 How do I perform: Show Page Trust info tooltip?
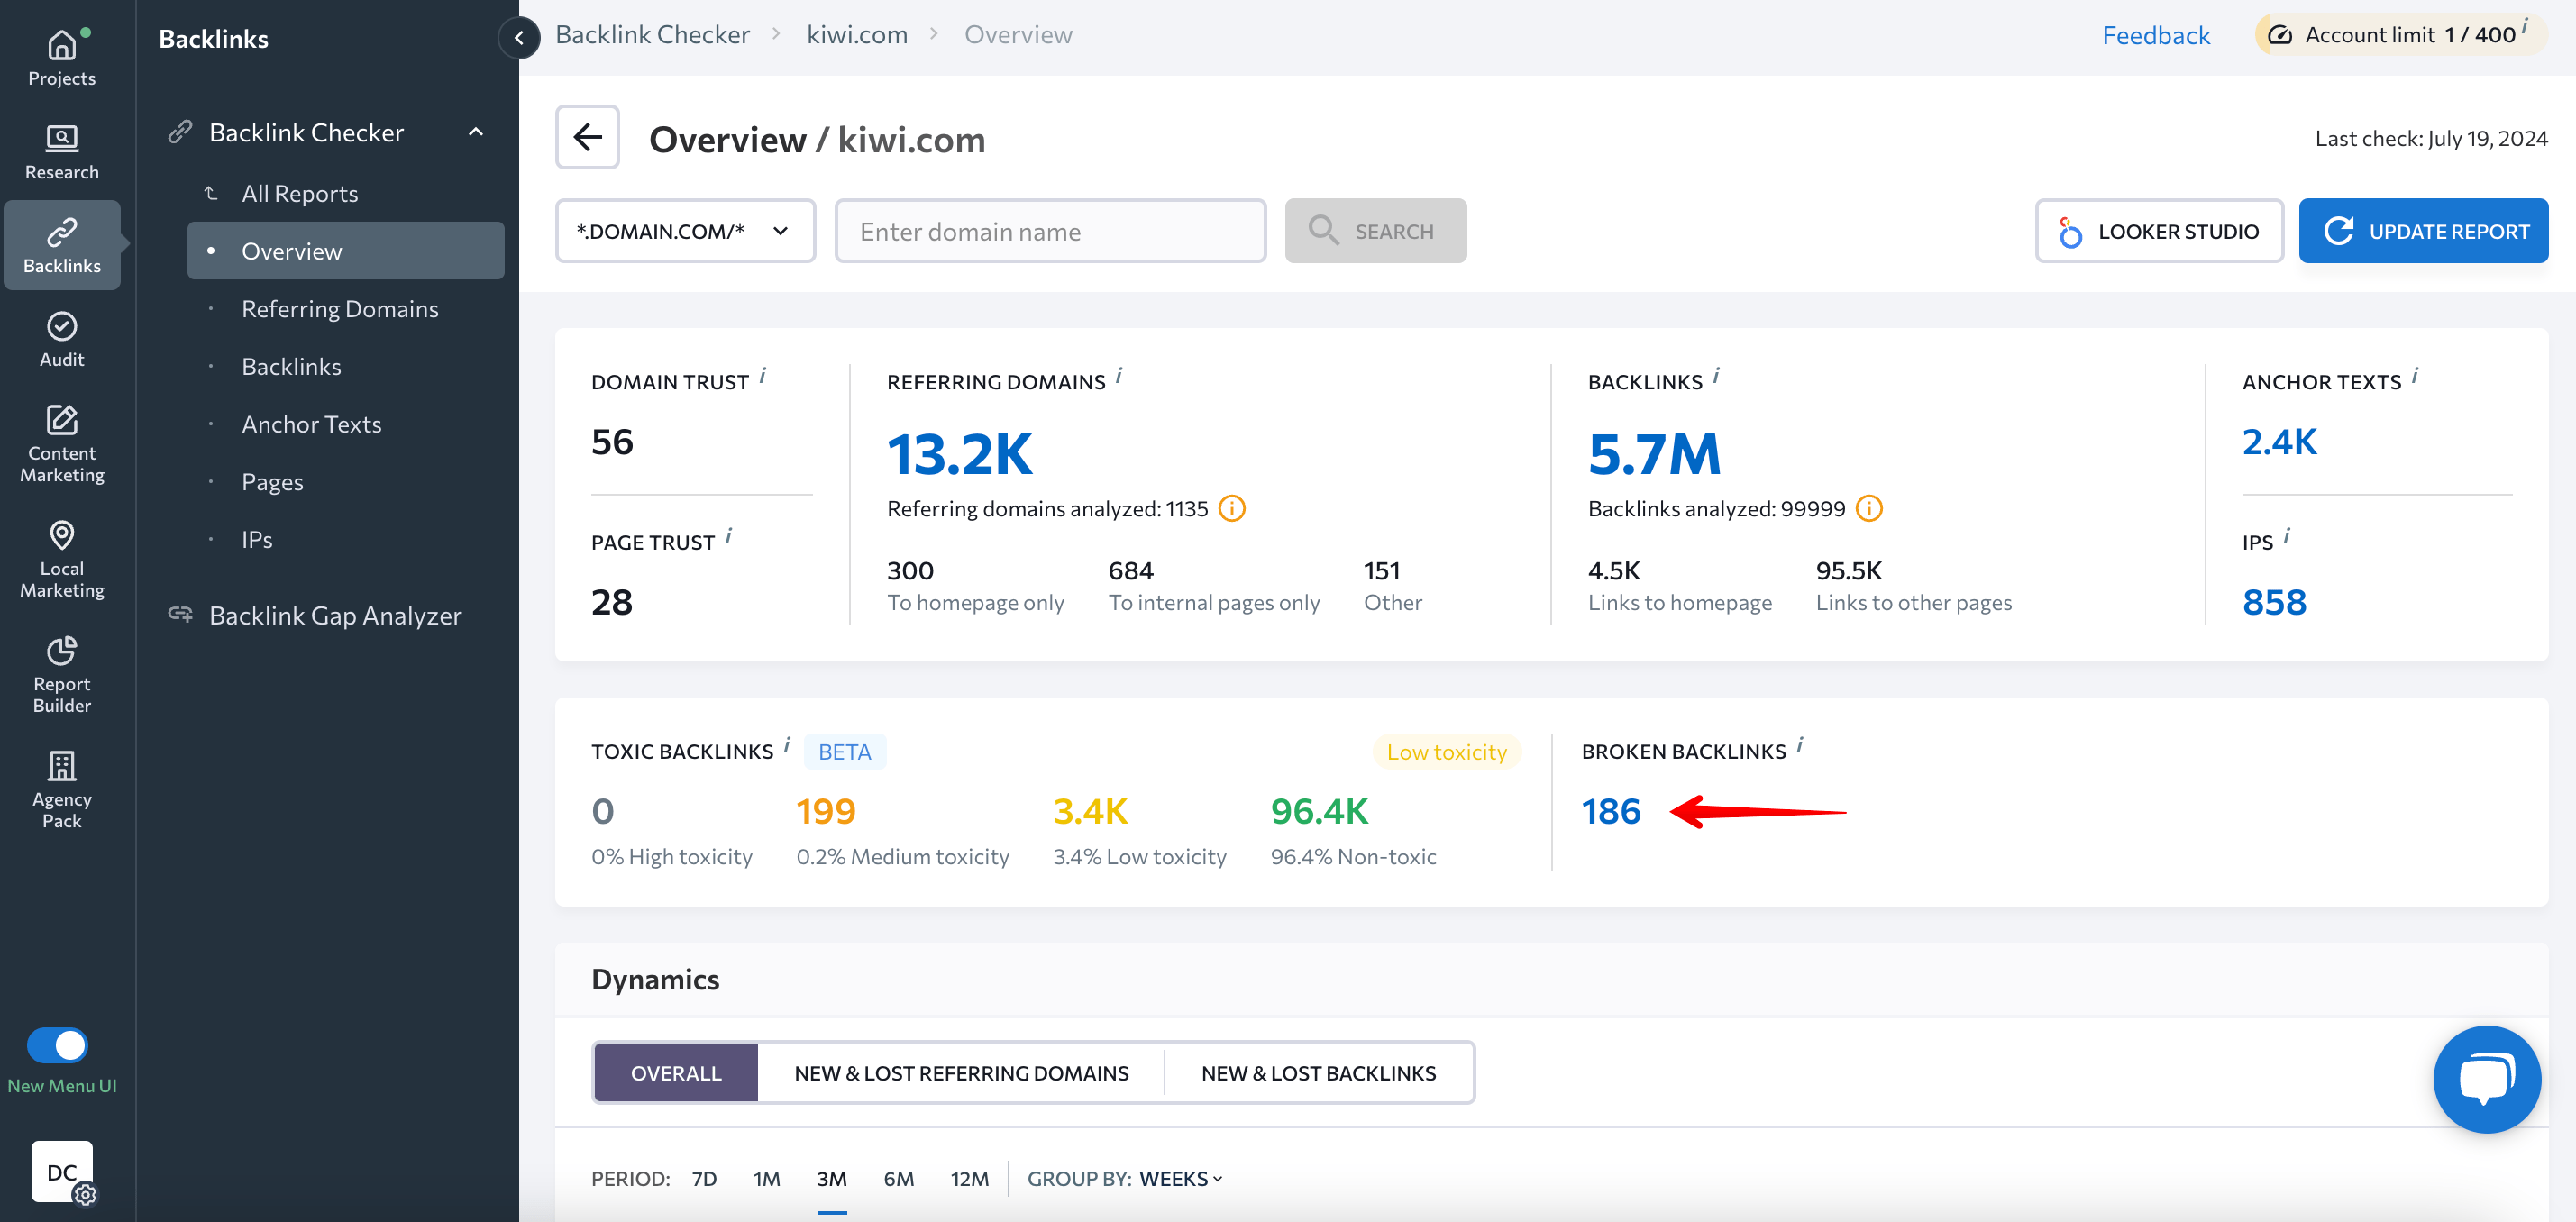pyautogui.click(x=728, y=536)
